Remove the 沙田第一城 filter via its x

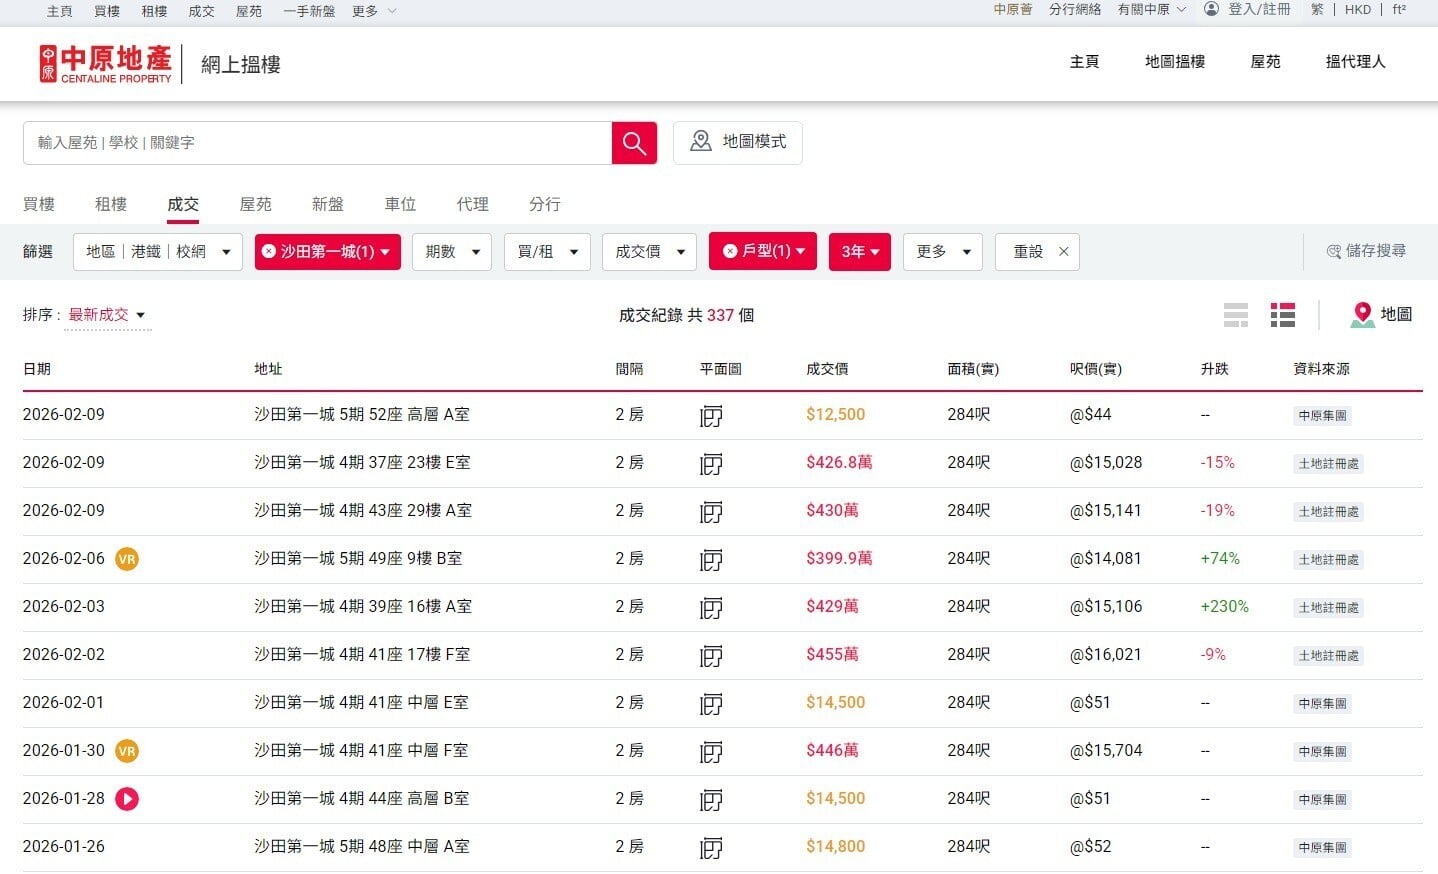click(x=269, y=252)
